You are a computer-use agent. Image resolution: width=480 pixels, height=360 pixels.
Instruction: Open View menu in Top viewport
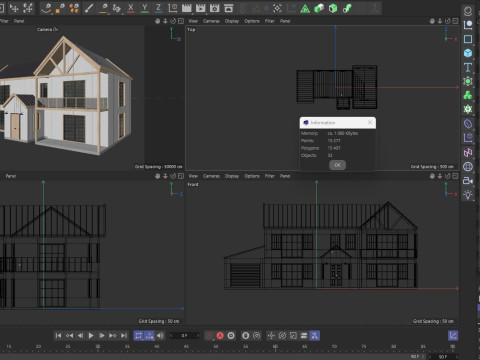pos(193,21)
